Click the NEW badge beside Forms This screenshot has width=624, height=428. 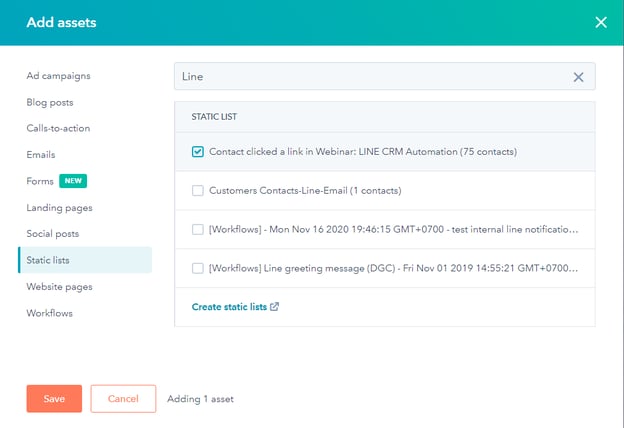(73, 181)
